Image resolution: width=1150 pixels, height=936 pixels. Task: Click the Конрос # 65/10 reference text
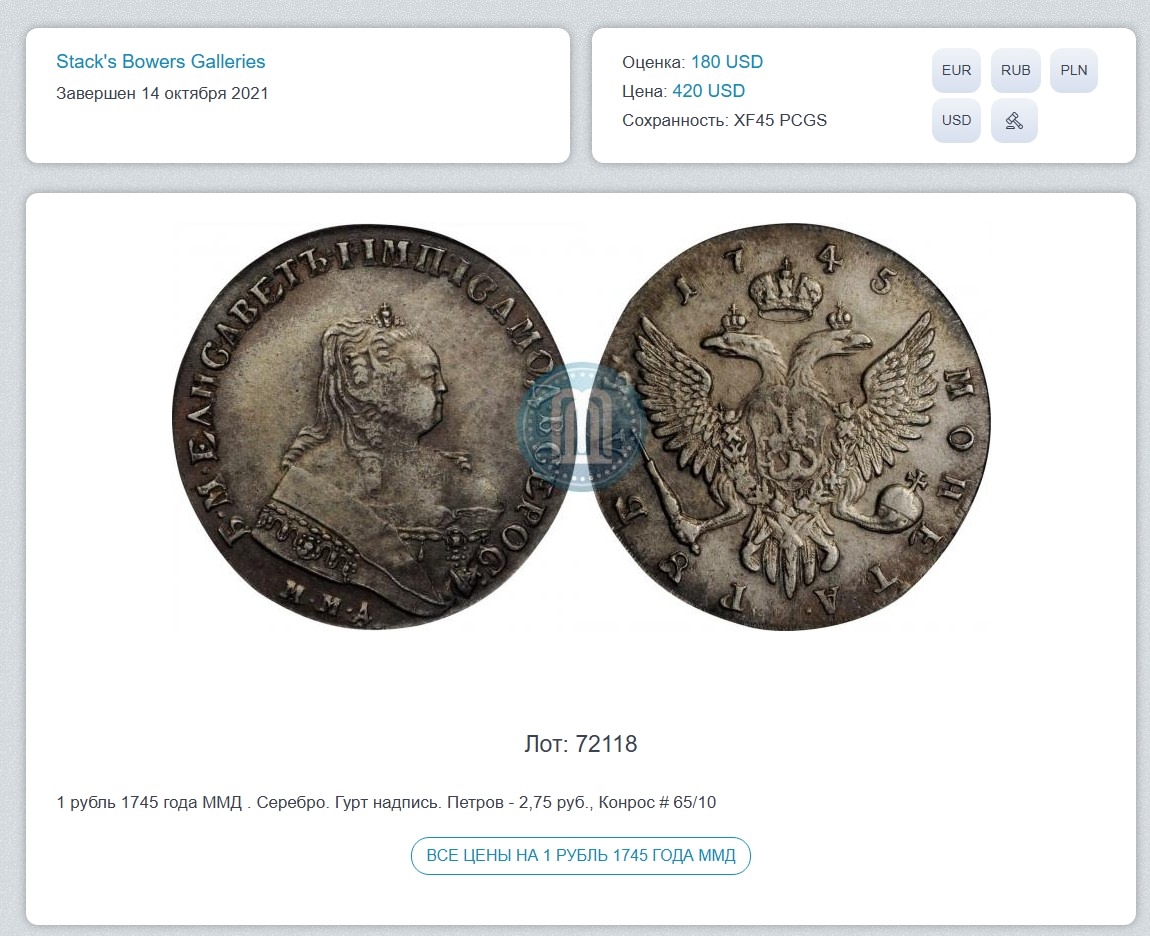coord(657,802)
